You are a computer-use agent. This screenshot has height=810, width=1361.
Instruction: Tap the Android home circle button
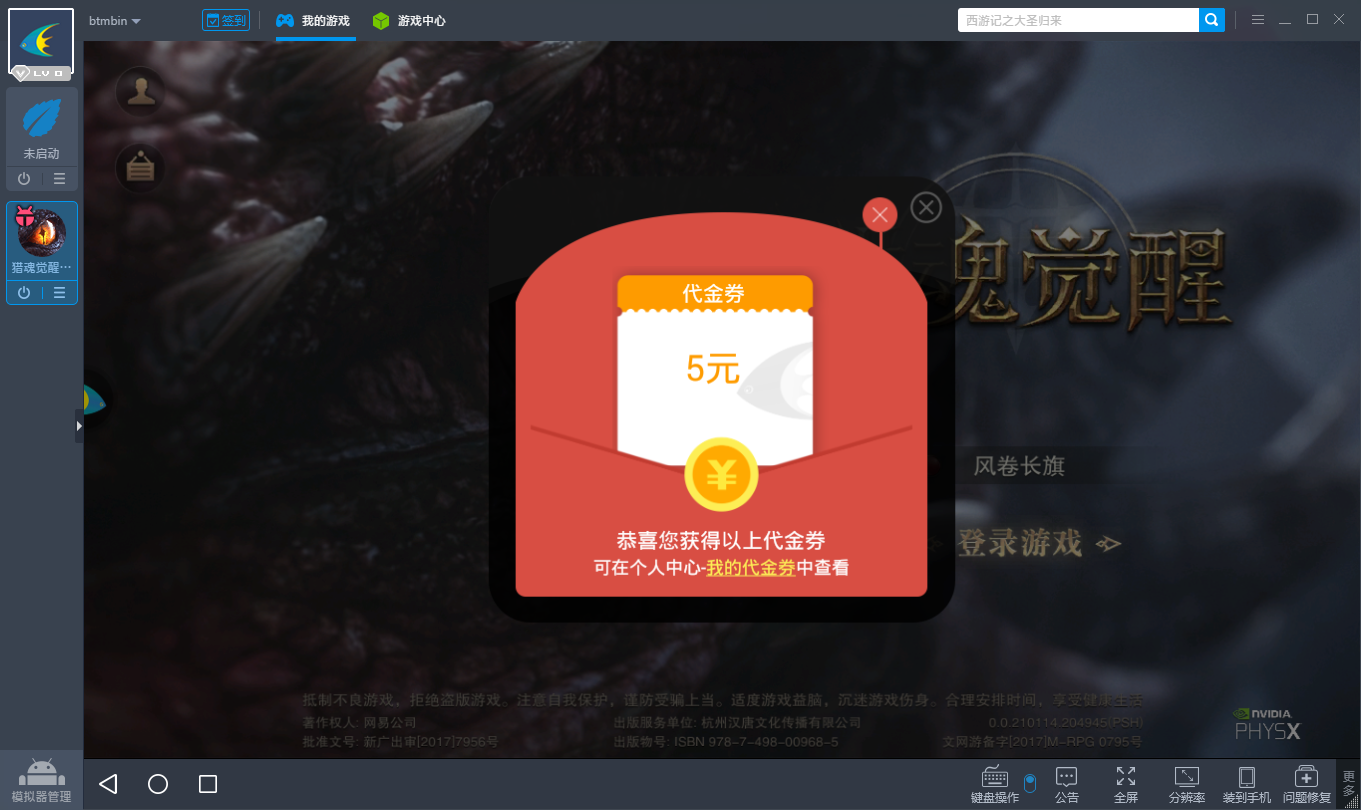point(158,784)
